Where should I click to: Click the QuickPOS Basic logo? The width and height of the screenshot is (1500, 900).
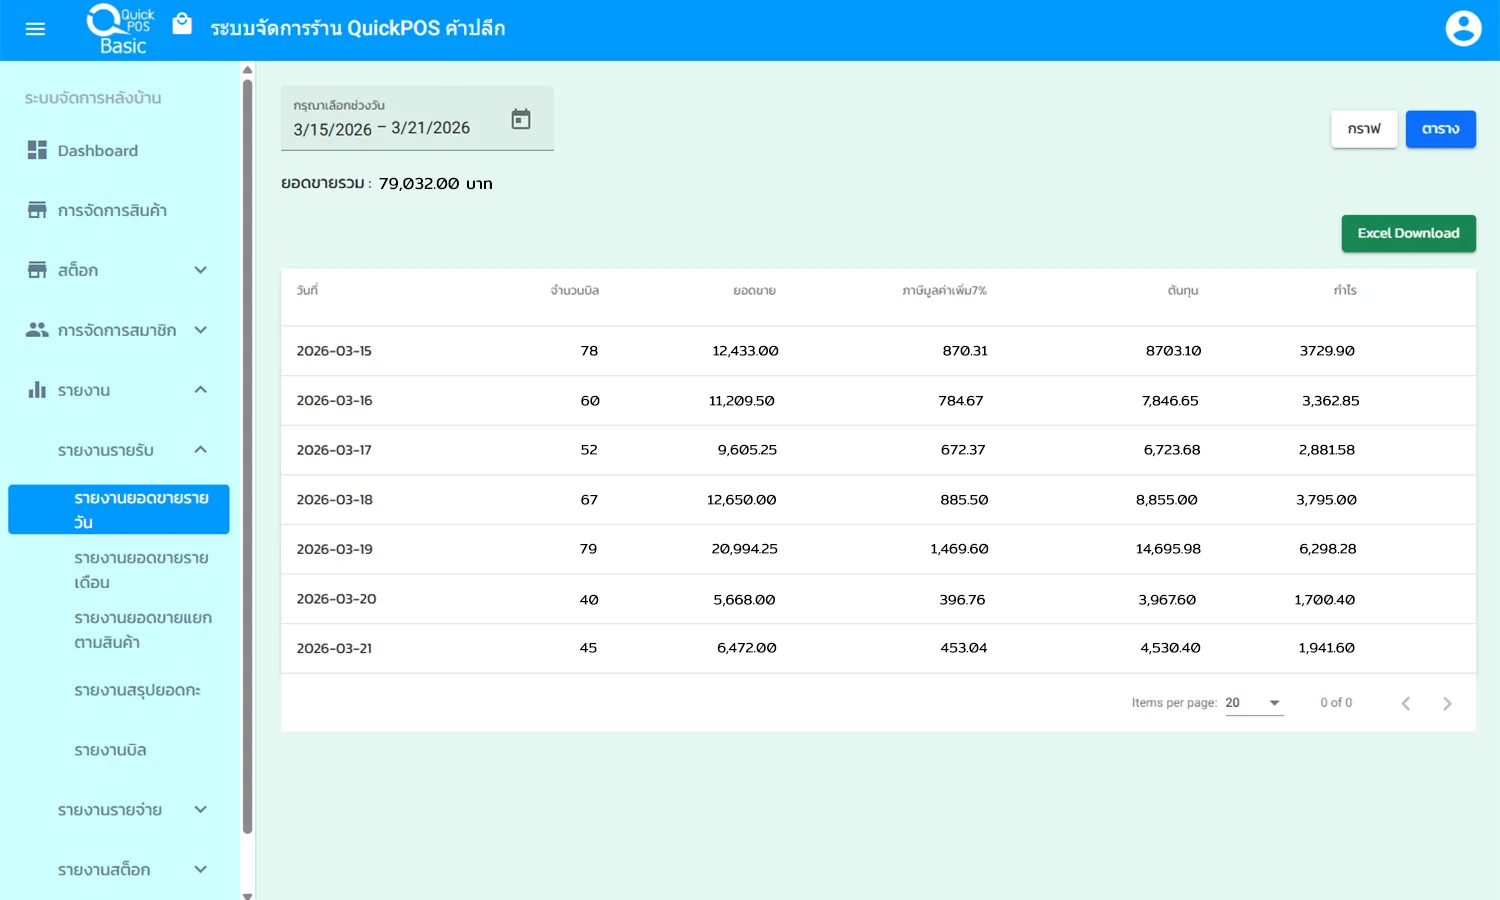(x=121, y=29)
